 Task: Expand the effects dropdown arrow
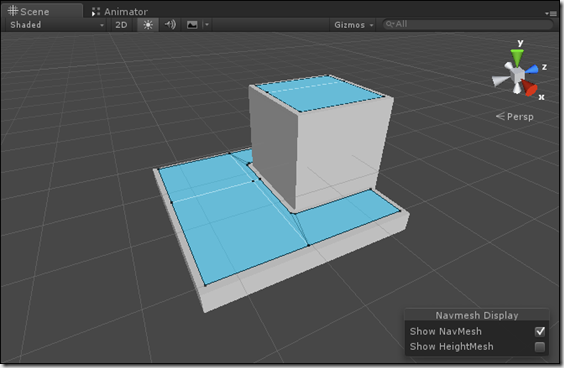coord(207,25)
